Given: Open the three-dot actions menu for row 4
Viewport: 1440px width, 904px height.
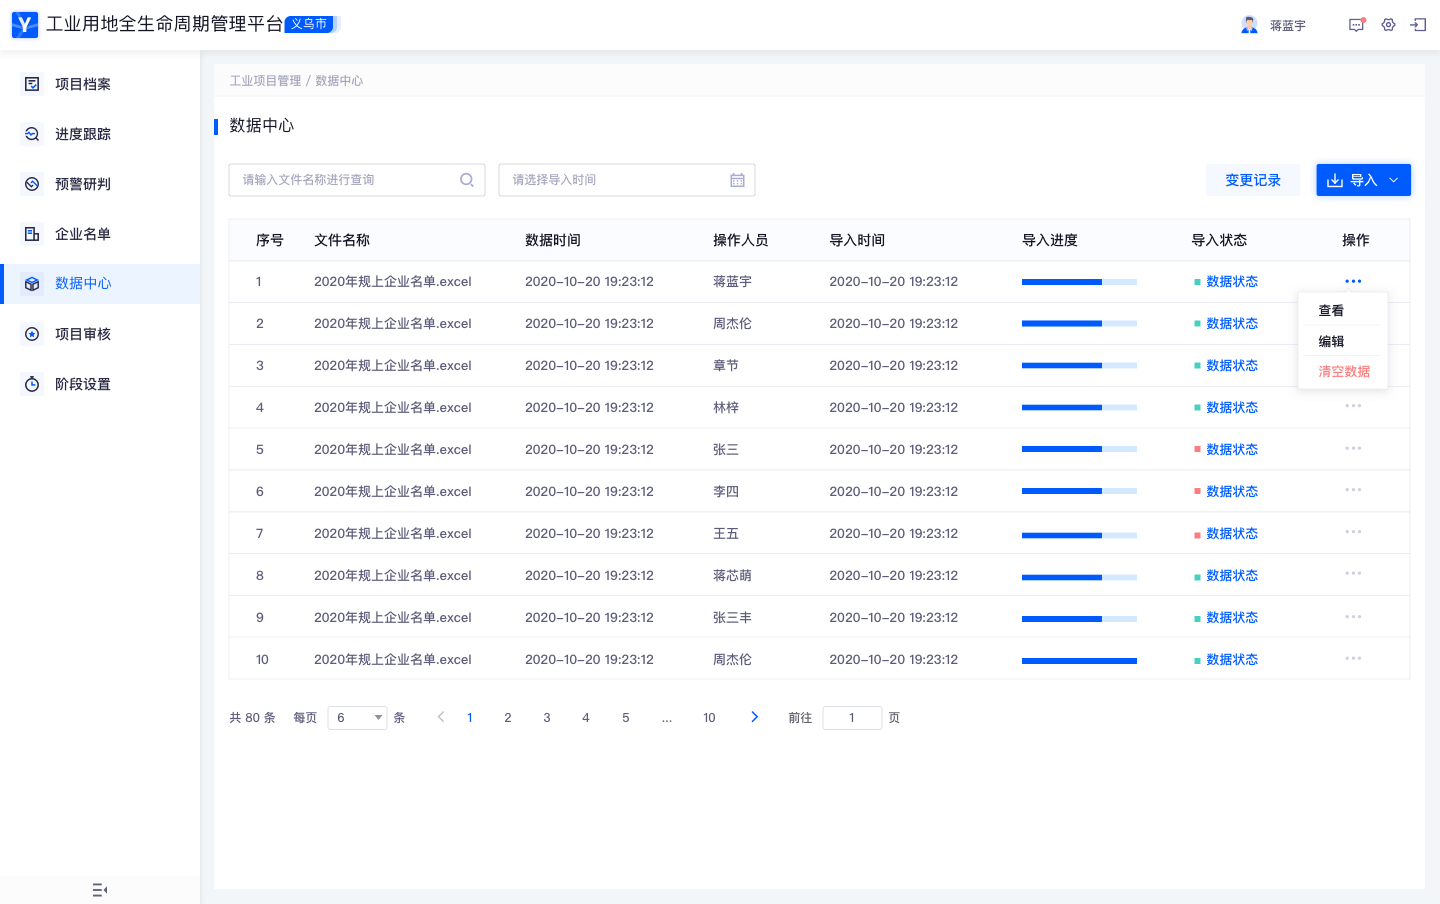Looking at the screenshot, I should 1353,406.
